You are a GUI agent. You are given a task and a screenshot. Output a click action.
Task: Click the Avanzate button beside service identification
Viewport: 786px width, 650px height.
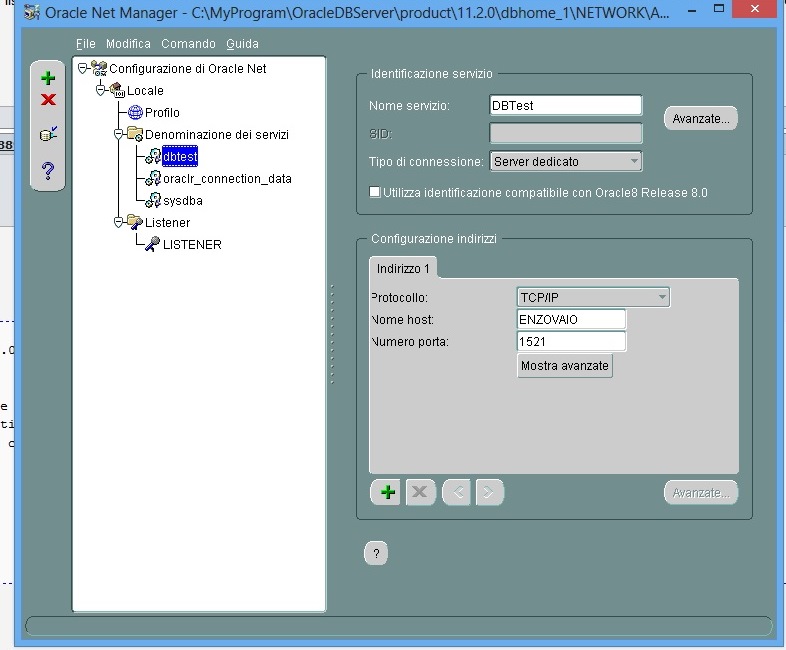[x=701, y=118]
